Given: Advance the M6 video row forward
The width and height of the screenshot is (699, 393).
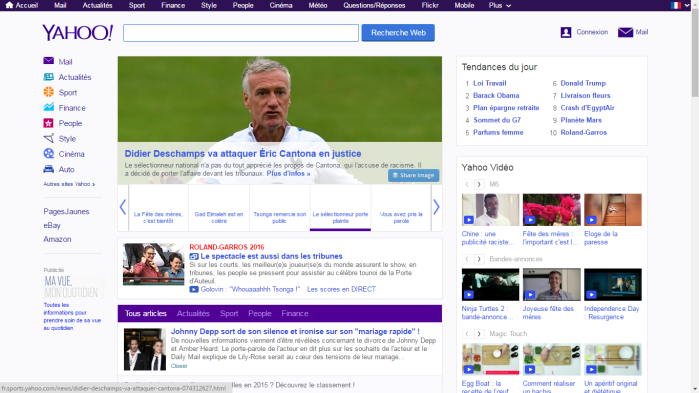Looking at the screenshot, I should (479, 184).
